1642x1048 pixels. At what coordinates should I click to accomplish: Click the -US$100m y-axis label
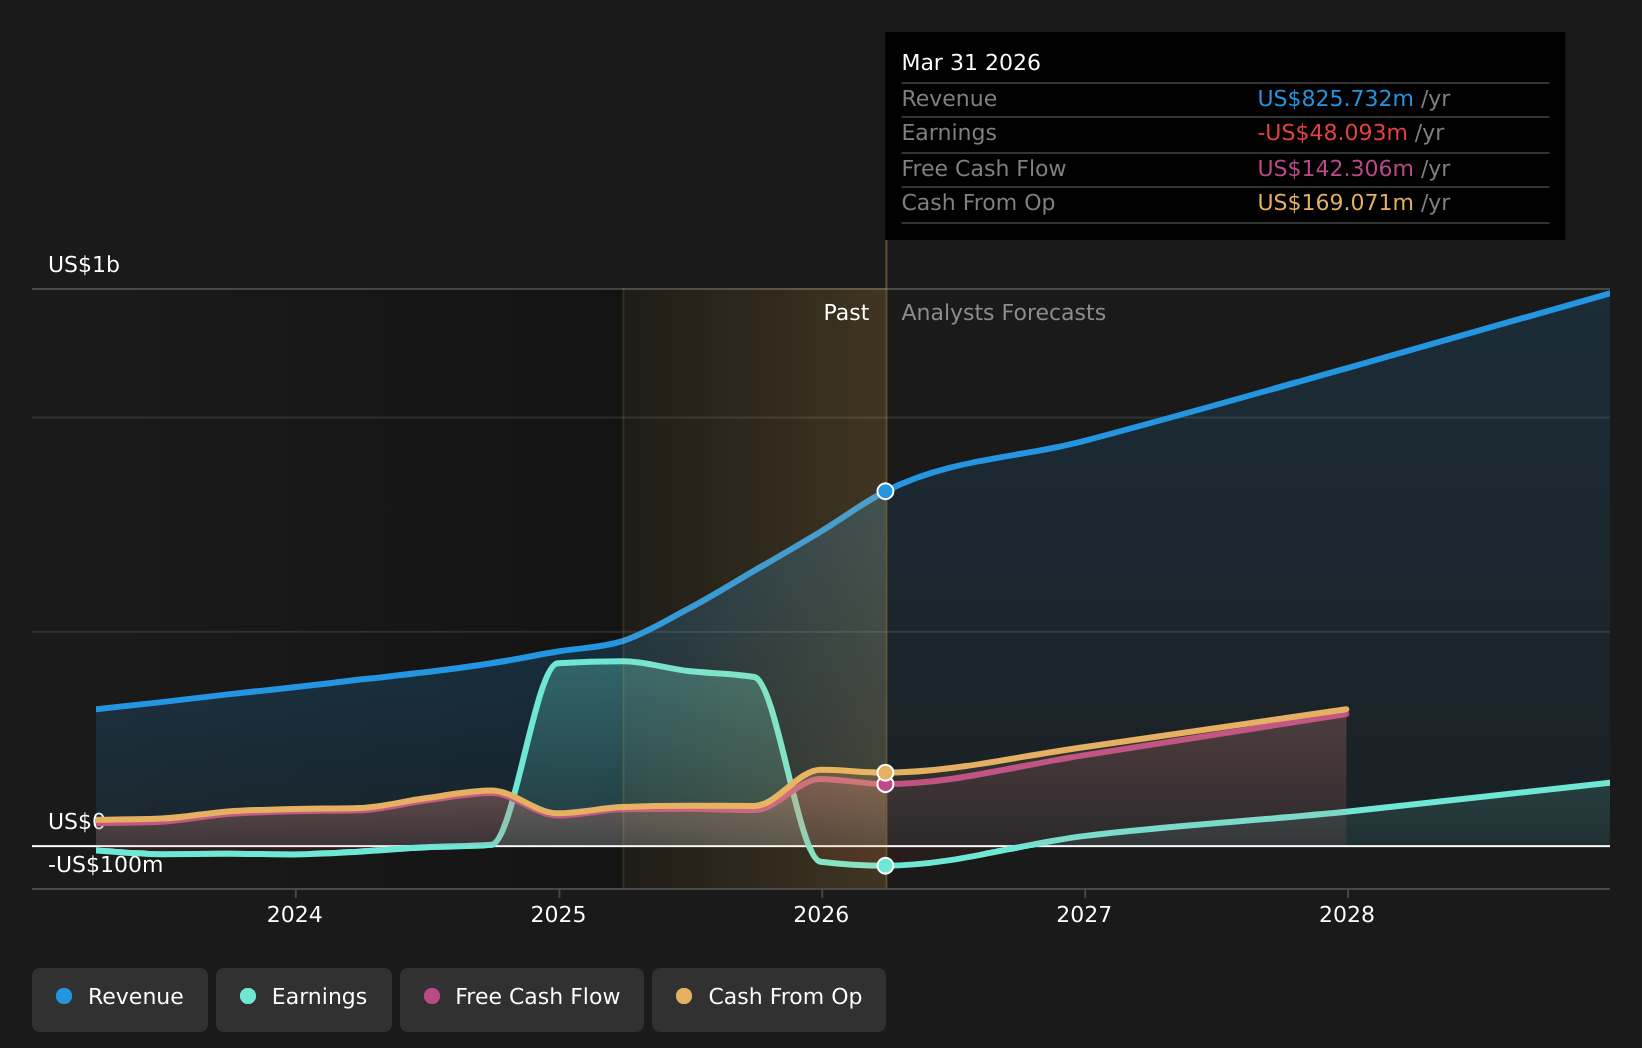point(105,865)
